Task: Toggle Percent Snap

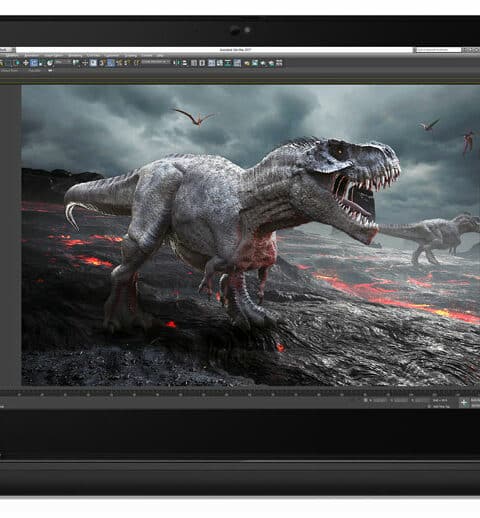Action: [119, 63]
